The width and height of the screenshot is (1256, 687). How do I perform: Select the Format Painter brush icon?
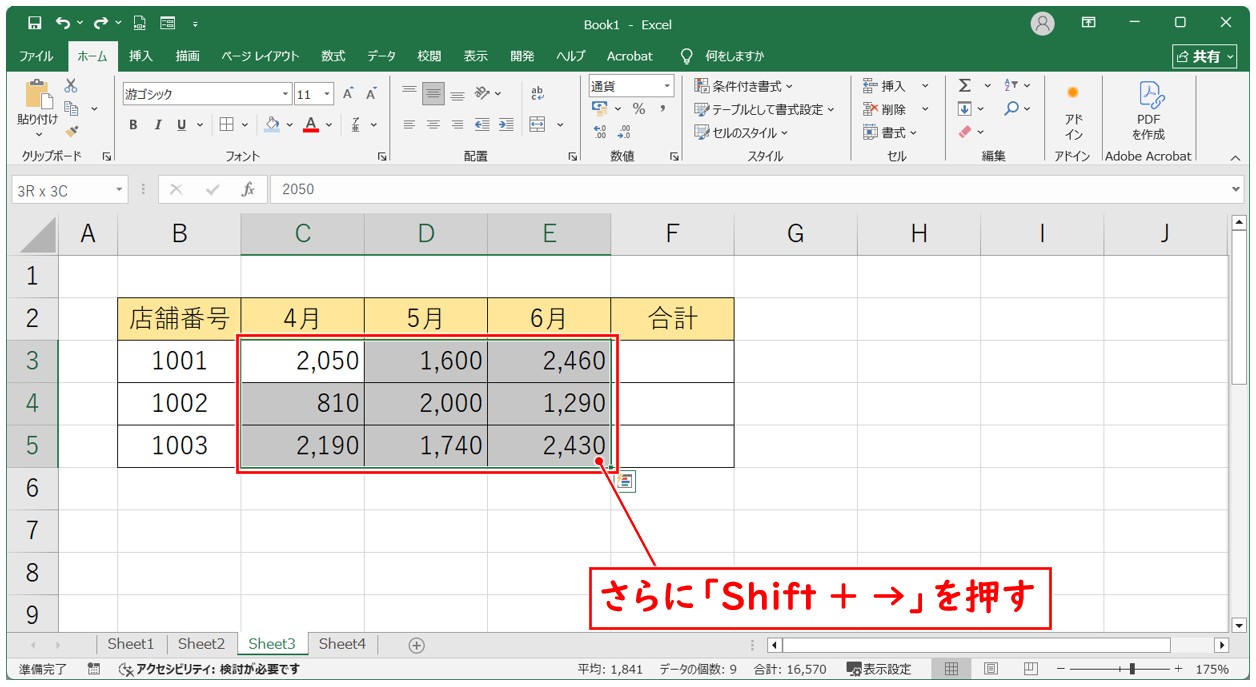pyautogui.click(x=71, y=131)
